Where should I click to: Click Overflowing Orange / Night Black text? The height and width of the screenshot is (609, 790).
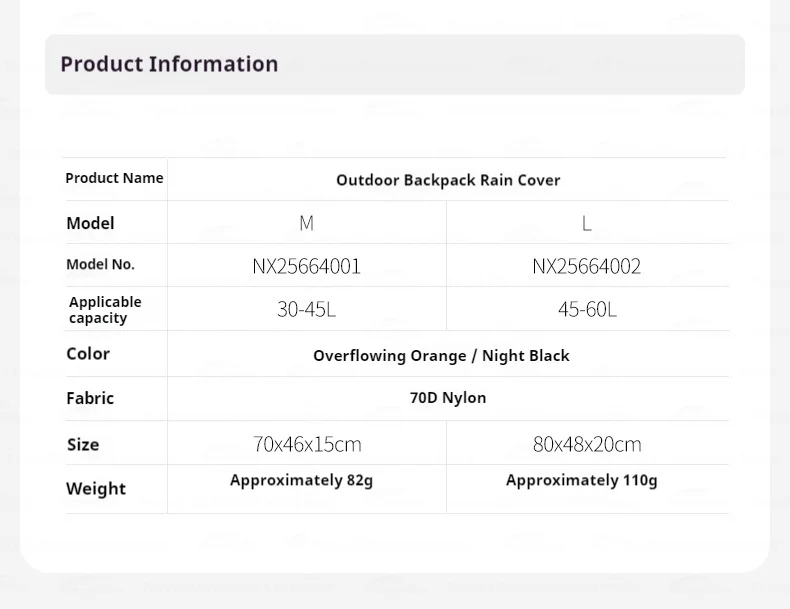(x=441, y=356)
